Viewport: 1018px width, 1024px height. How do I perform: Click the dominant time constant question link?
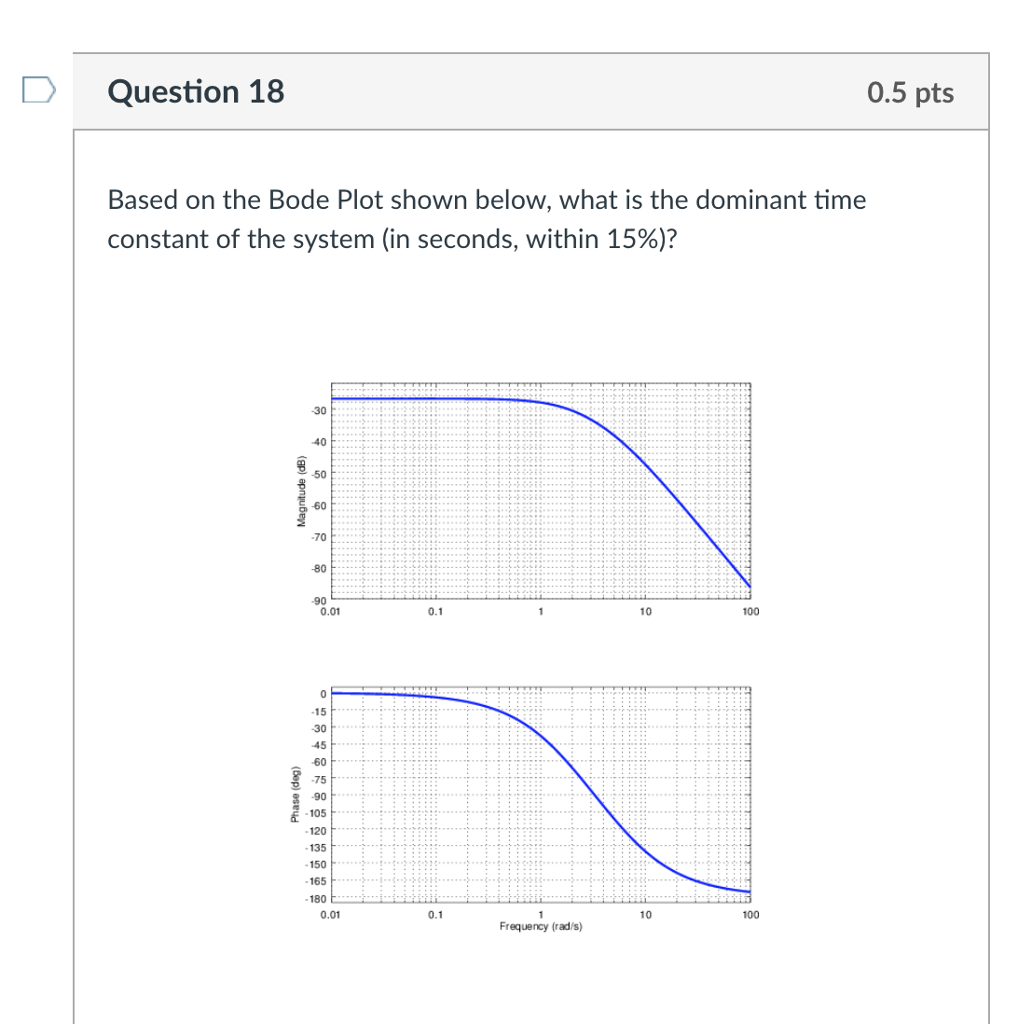point(487,219)
